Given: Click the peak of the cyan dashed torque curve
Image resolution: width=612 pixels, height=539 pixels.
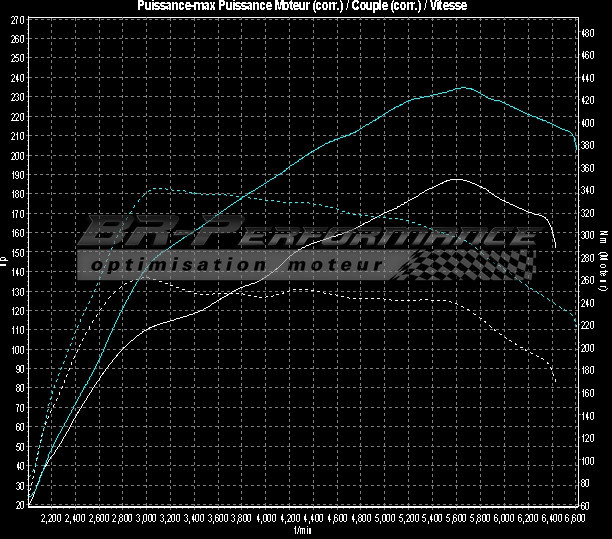Looking at the screenshot, I should tap(152, 188).
